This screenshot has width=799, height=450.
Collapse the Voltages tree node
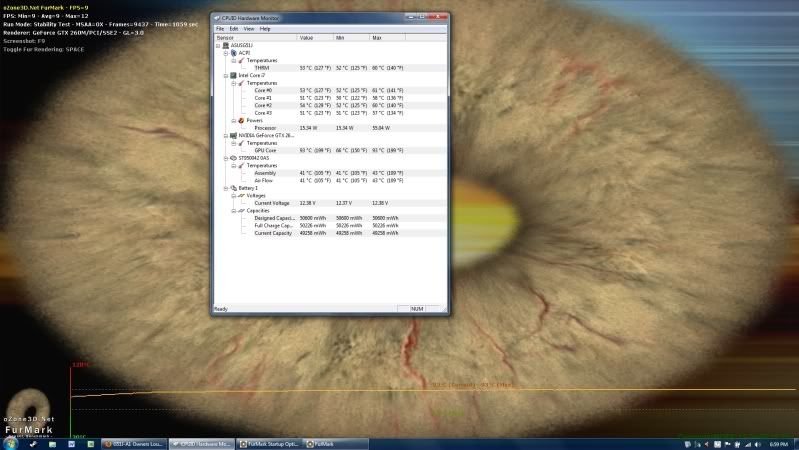tap(234, 196)
